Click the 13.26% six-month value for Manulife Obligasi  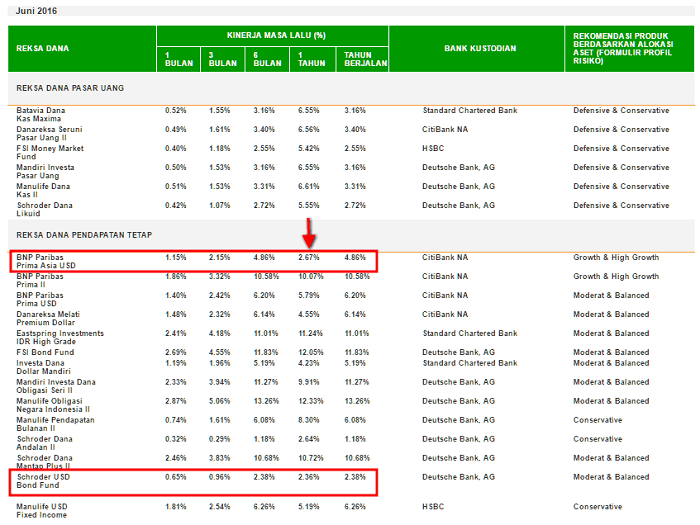pos(266,401)
